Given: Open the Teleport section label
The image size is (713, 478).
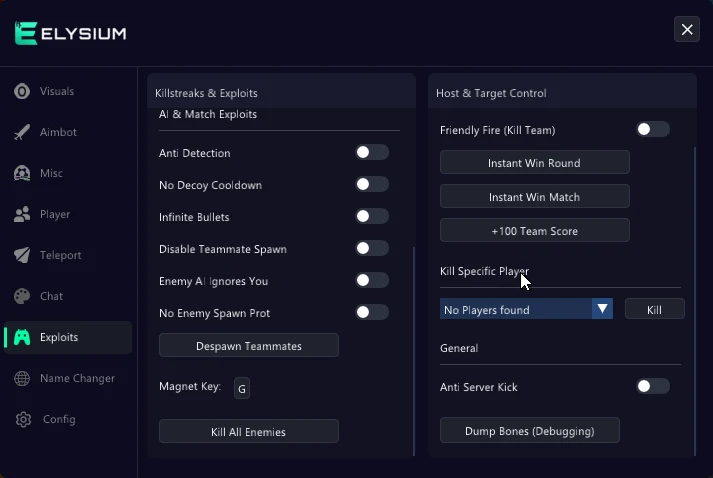Looking at the screenshot, I should [x=60, y=255].
